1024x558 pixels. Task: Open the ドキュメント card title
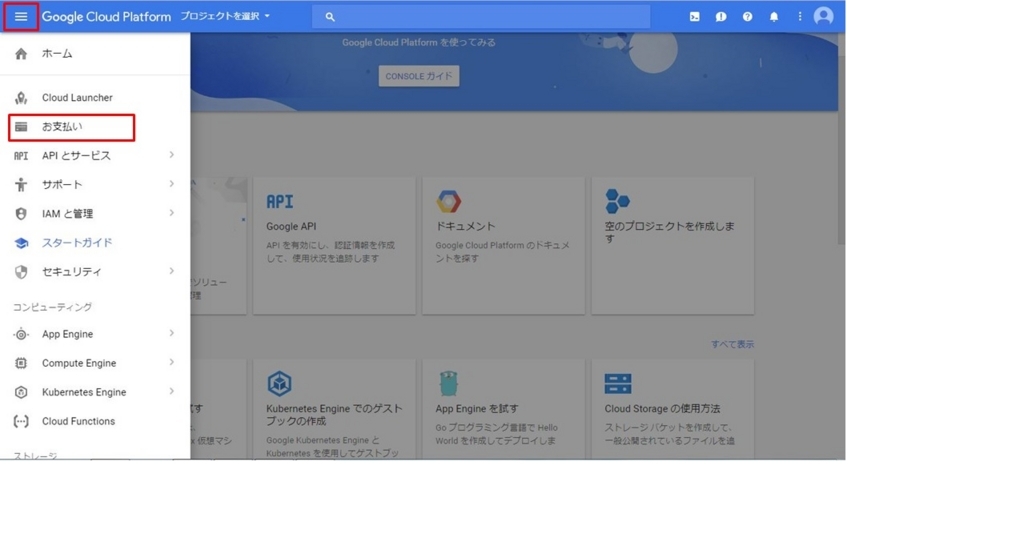466,227
